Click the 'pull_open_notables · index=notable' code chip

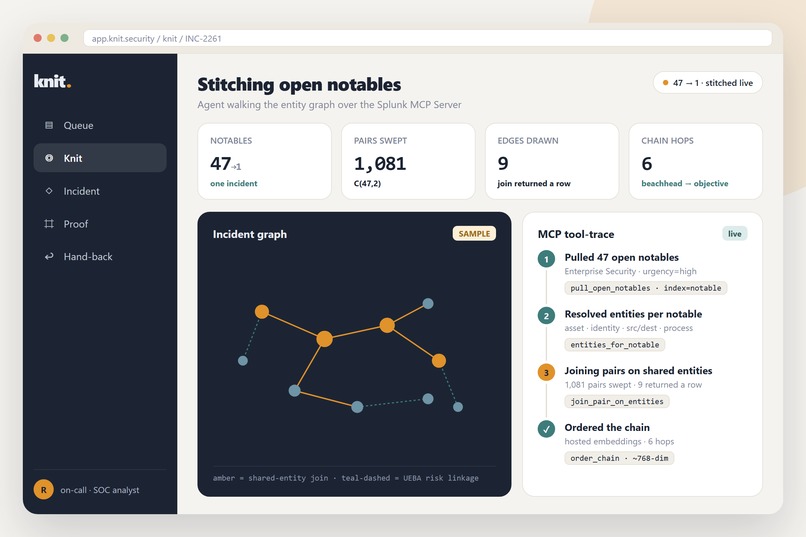646,288
